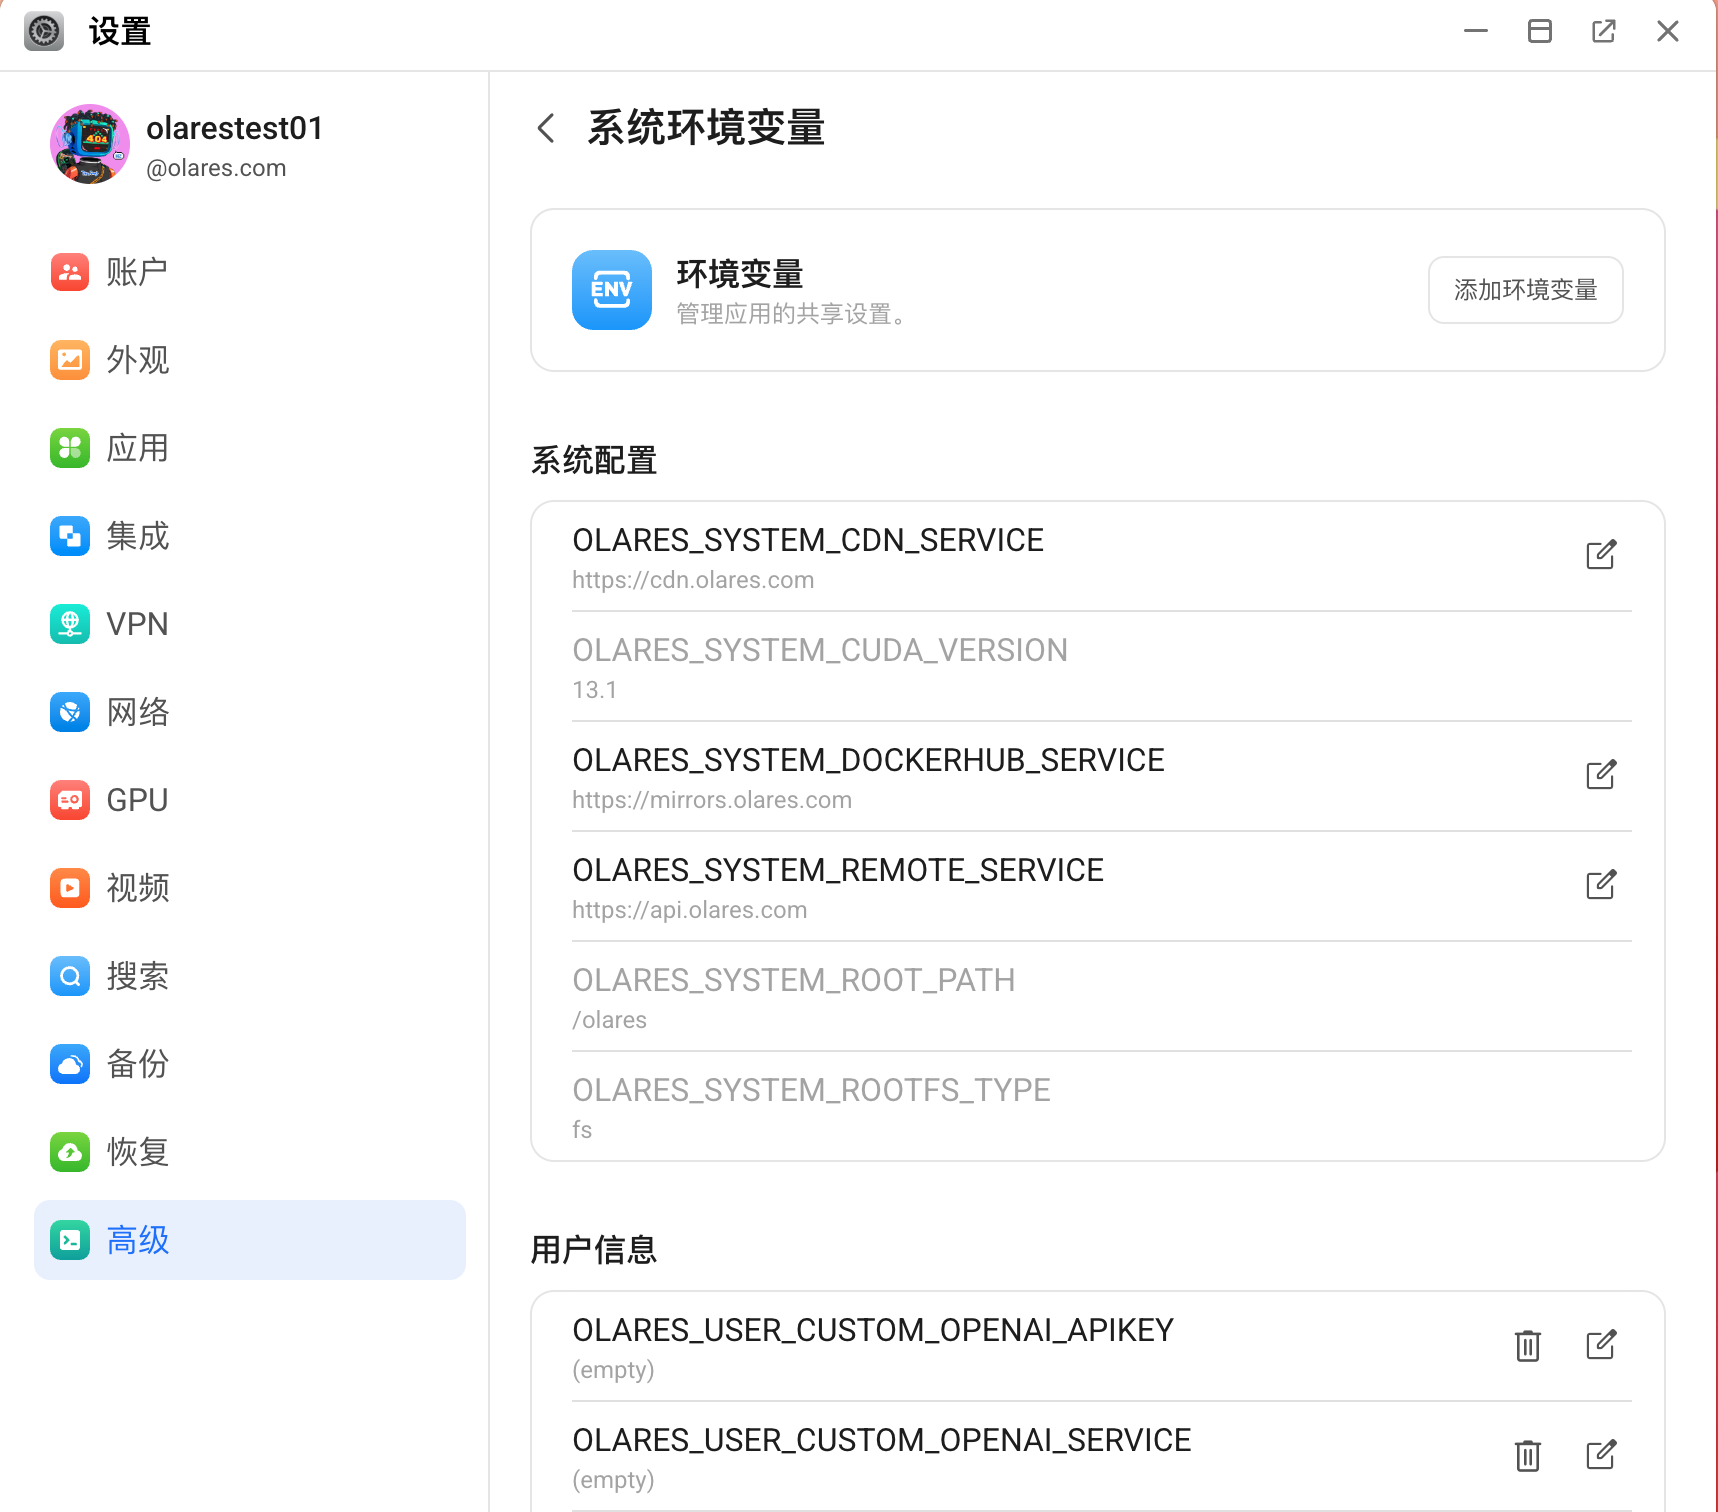1718x1512 pixels.
Task: Click the 添加环境变量 button
Action: [x=1525, y=290]
